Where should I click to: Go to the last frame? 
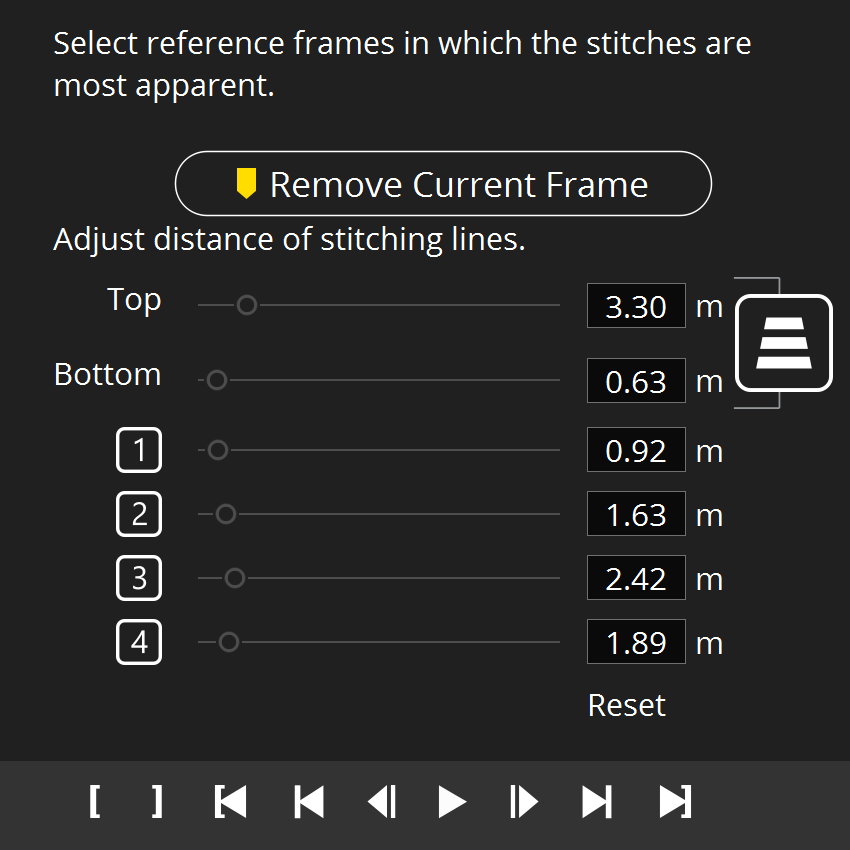[x=597, y=802]
